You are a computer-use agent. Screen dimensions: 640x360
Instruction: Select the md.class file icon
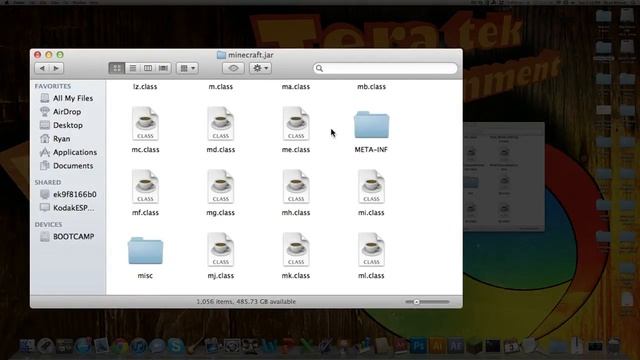point(221,124)
